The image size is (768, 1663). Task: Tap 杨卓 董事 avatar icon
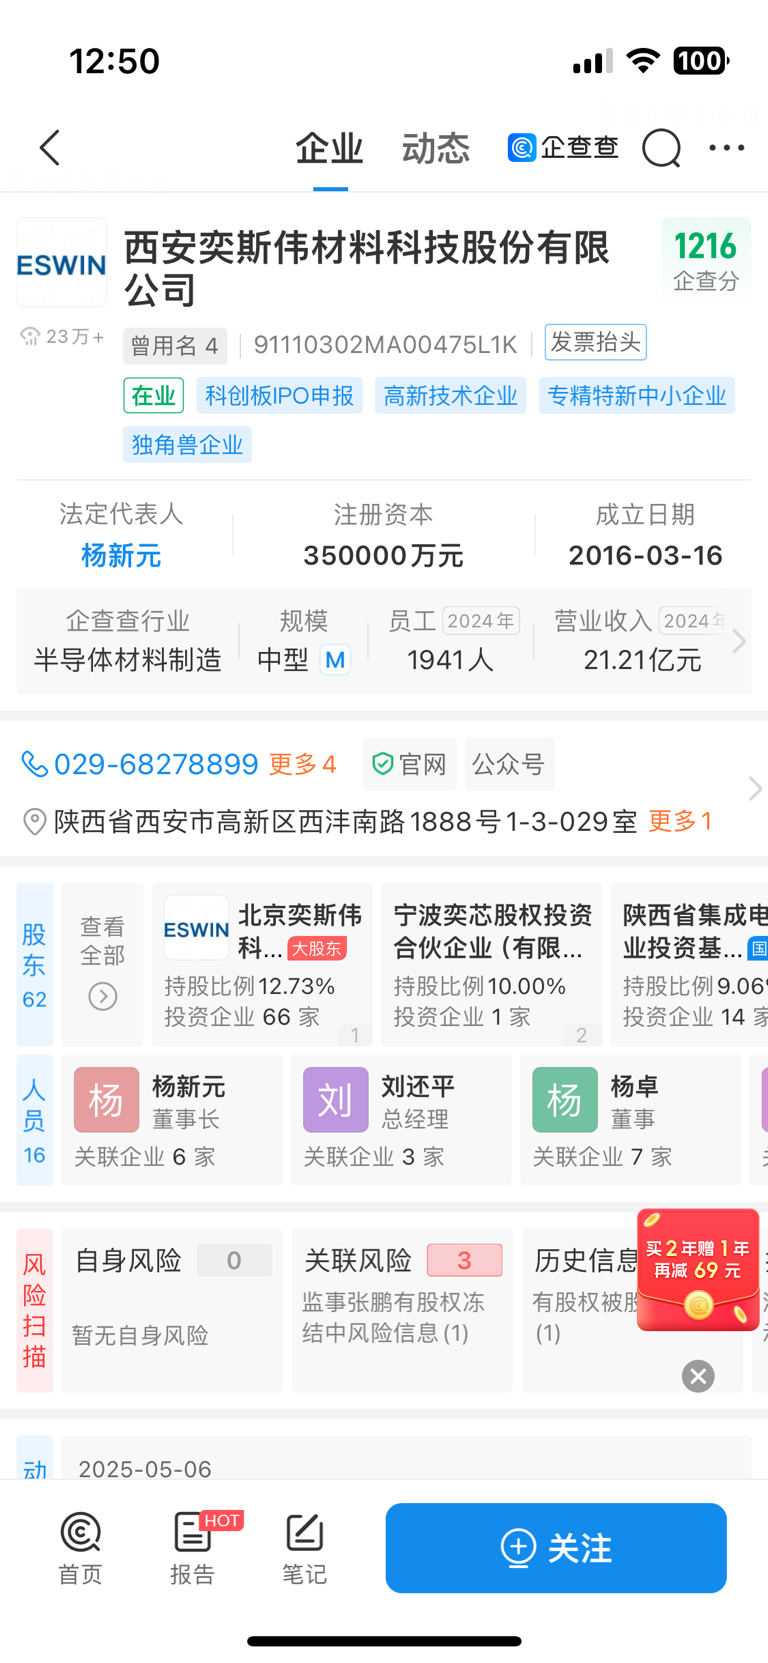pos(564,1100)
